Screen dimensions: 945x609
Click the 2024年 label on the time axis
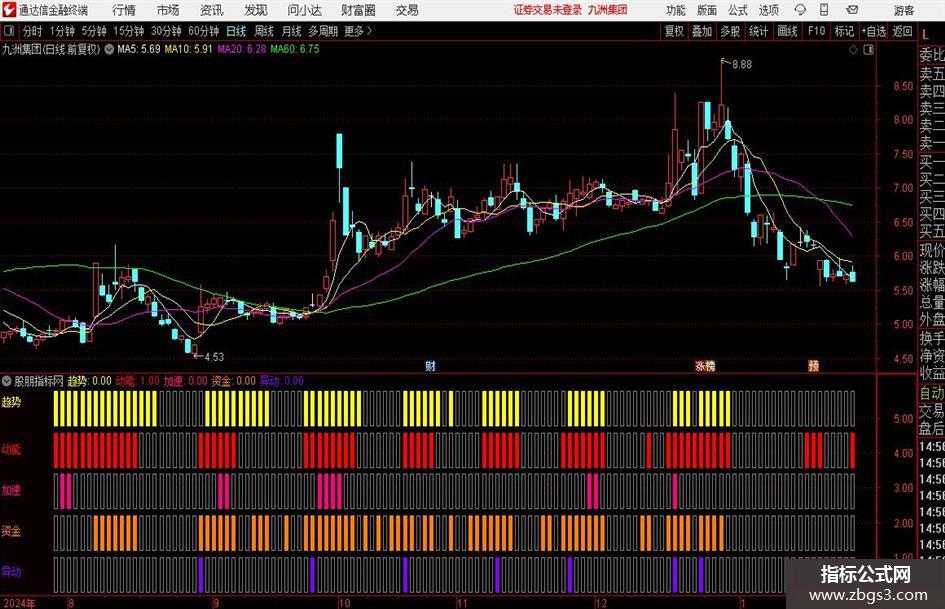[x=19, y=603]
